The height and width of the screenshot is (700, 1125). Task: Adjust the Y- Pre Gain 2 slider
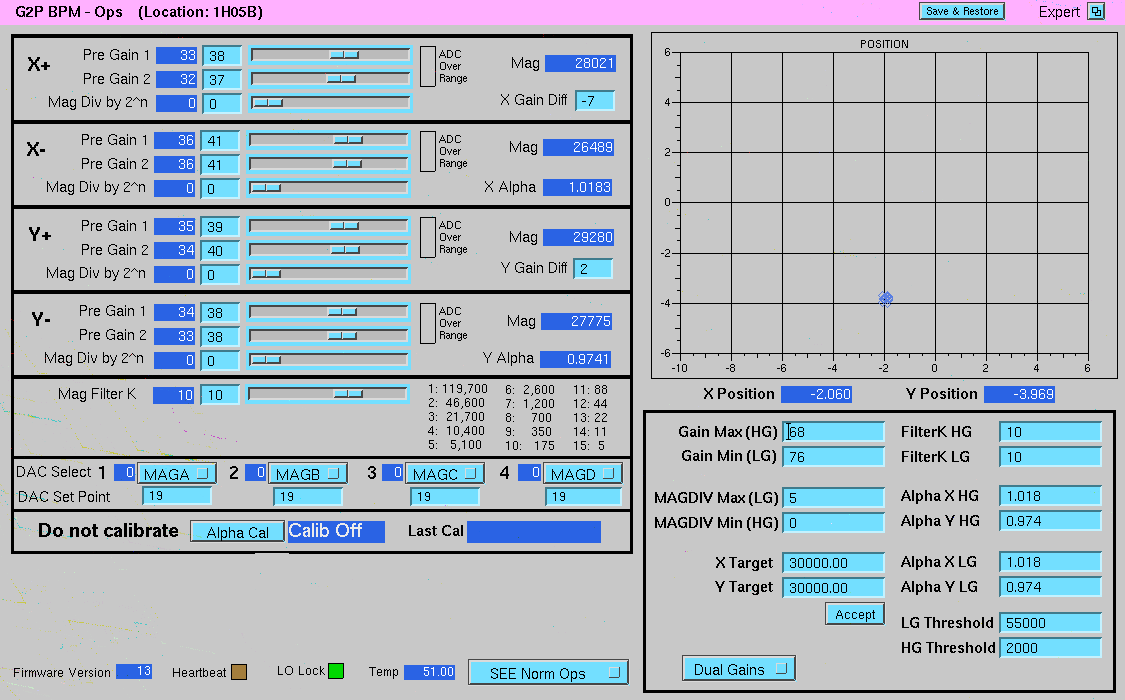click(329, 336)
